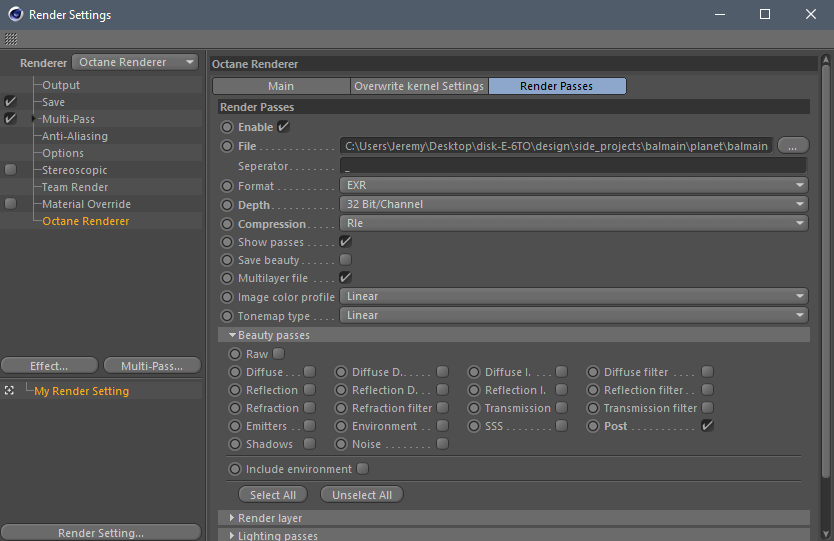Enable the Include environment checkbox

click(363, 469)
